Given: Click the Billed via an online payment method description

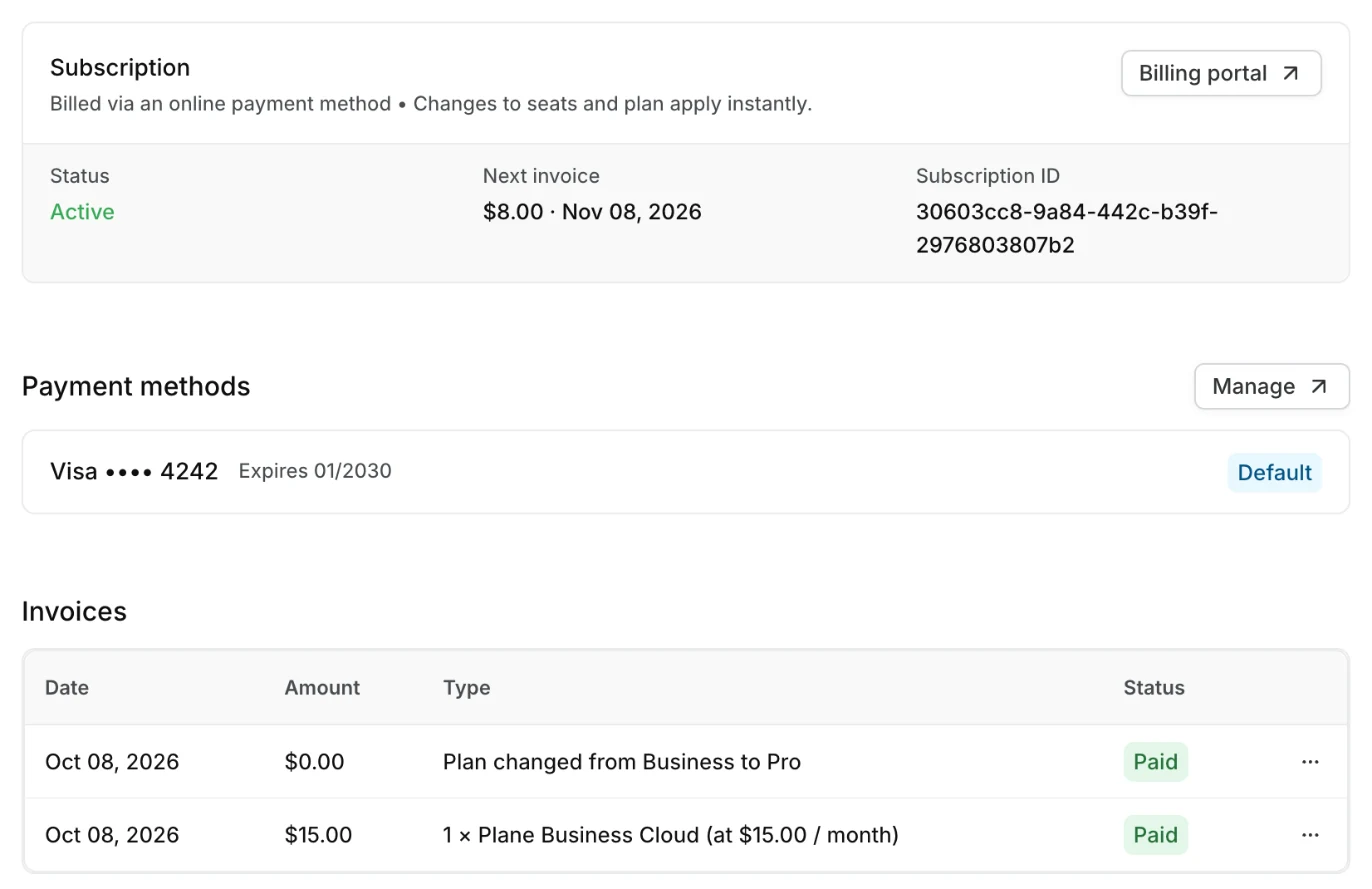Looking at the screenshot, I should click(x=431, y=104).
